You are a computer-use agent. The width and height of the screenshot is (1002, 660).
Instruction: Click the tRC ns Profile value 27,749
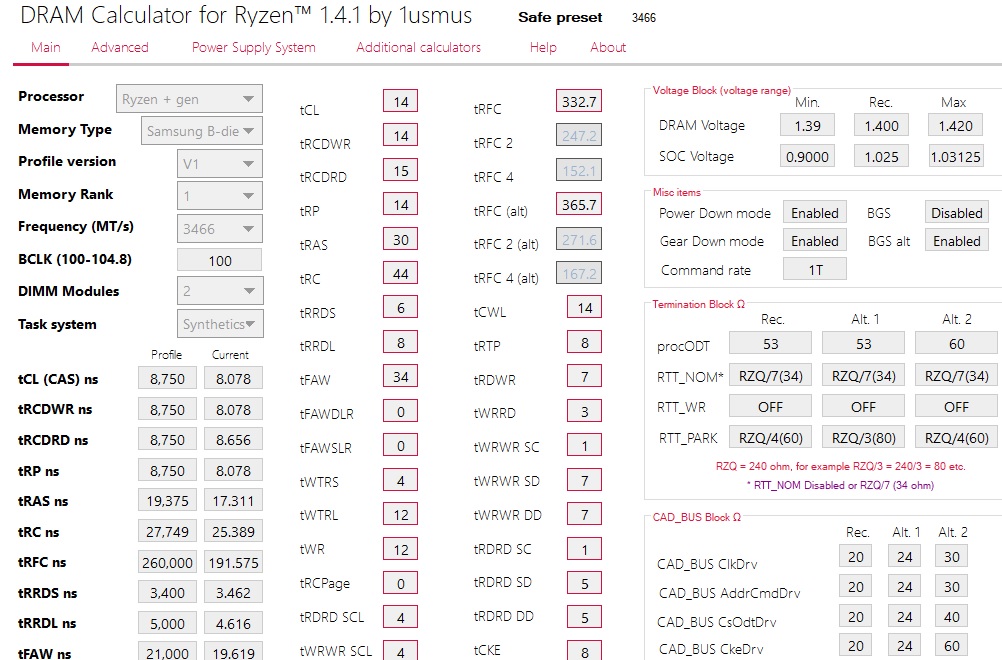[x=167, y=532]
